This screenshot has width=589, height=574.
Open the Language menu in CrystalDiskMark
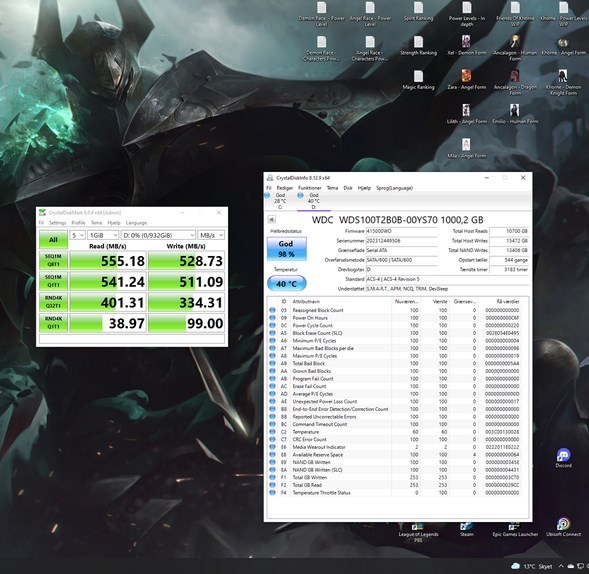pyautogui.click(x=136, y=223)
